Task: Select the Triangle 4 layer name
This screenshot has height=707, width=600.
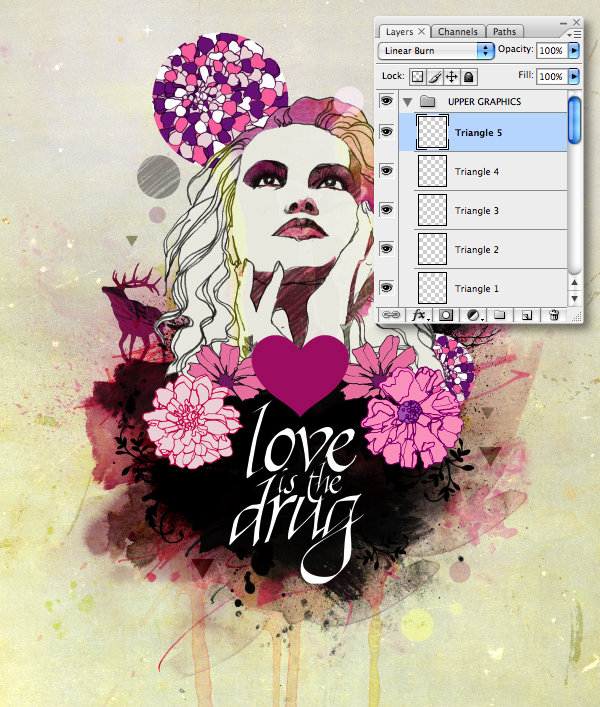Action: click(477, 172)
